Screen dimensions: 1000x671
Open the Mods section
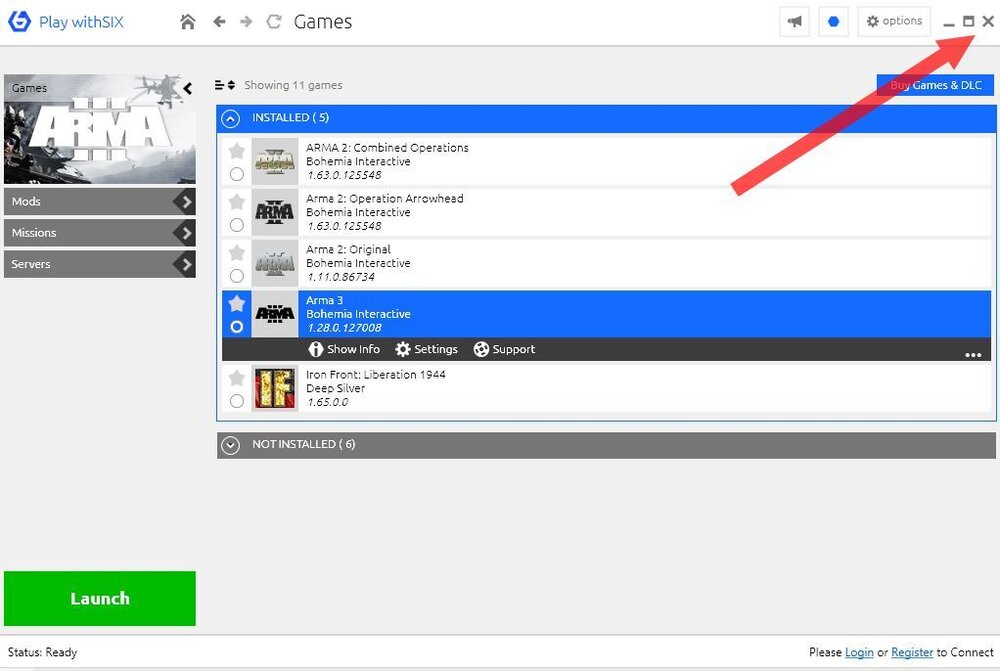pyautogui.click(x=99, y=202)
